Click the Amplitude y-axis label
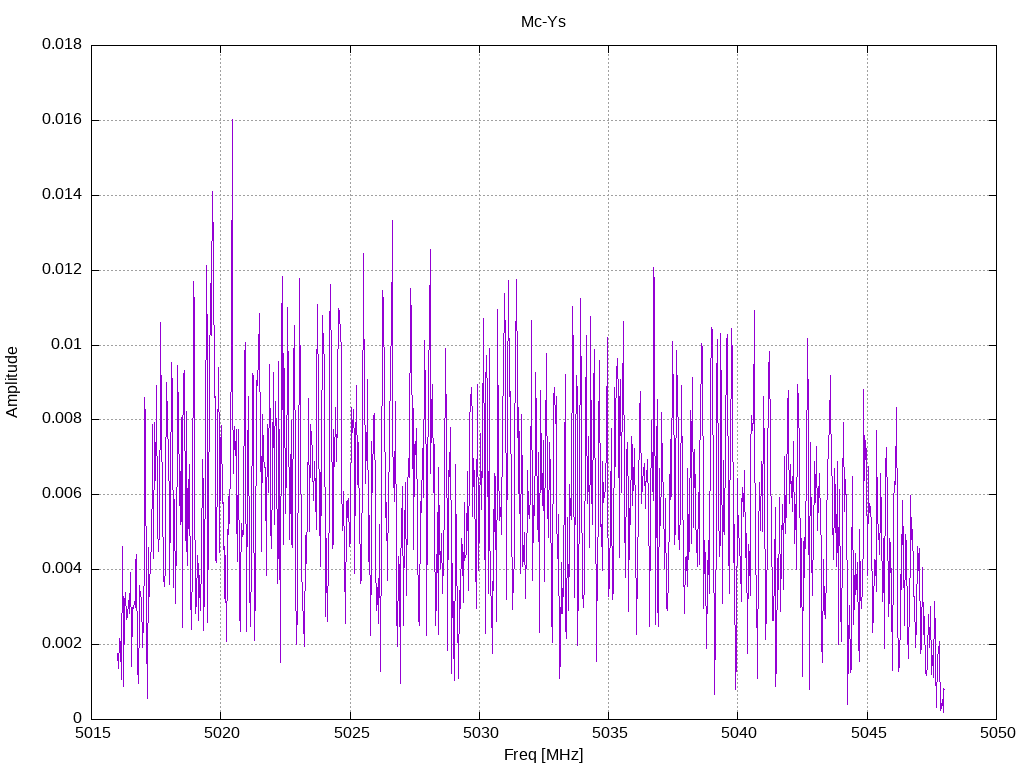 pyautogui.click(x=12, y=382)
